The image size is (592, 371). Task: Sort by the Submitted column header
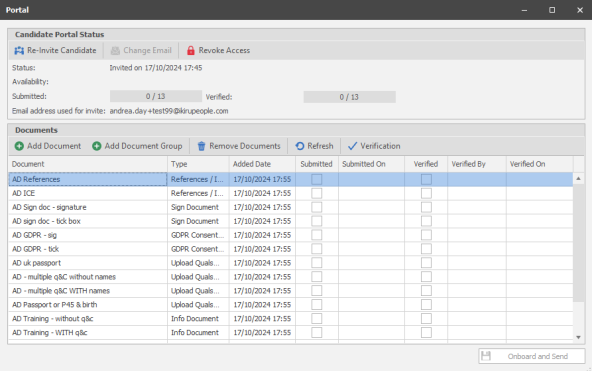coord(317,164)
